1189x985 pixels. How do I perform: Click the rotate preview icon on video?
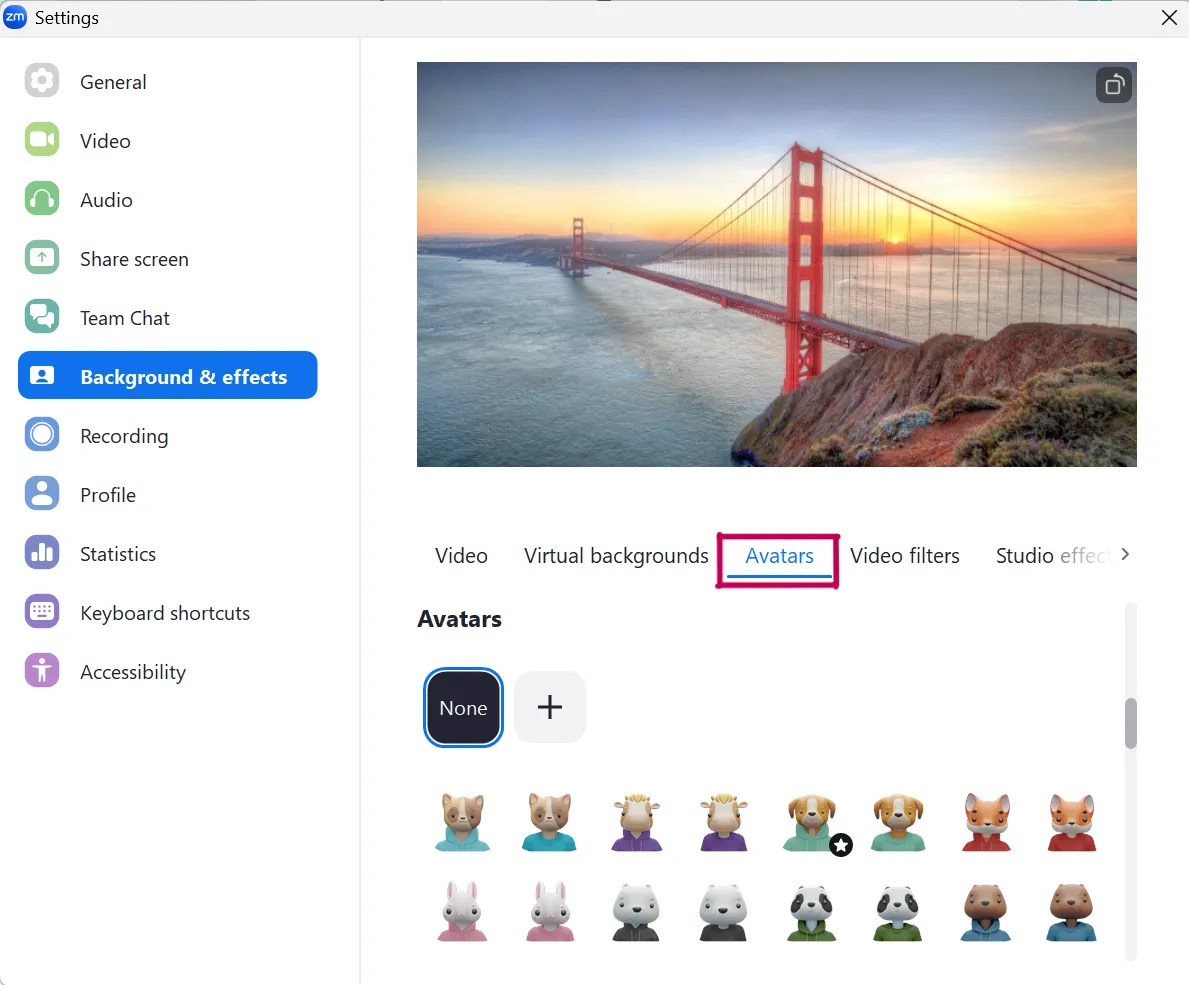[x=1113, y=86]
